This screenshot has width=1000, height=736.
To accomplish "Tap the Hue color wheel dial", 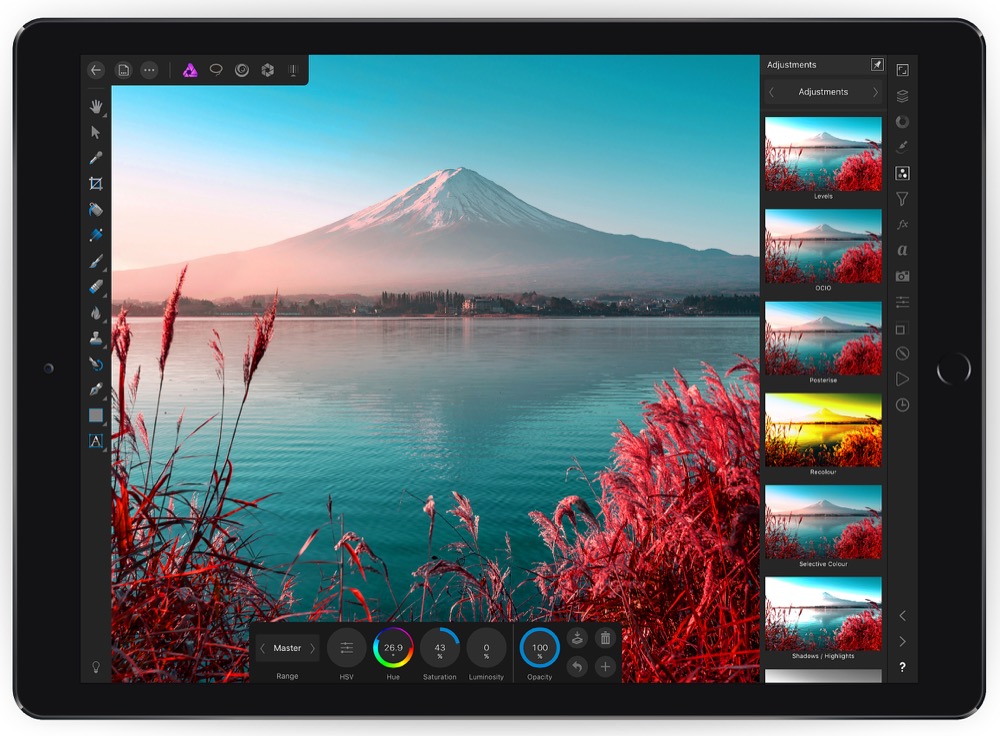I will [393, 648].
